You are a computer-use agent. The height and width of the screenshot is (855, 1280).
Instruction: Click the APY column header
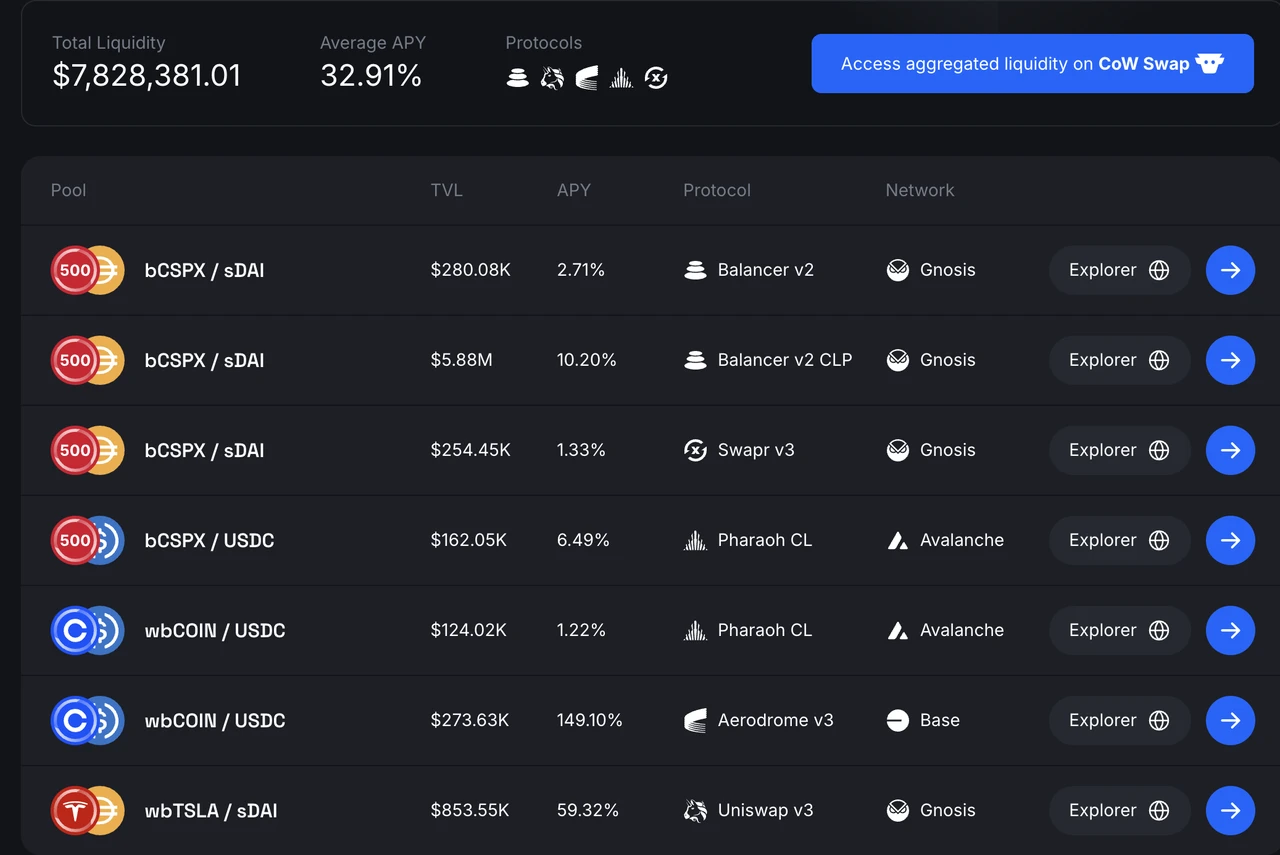pyautogui.click(x=574, y=190)
